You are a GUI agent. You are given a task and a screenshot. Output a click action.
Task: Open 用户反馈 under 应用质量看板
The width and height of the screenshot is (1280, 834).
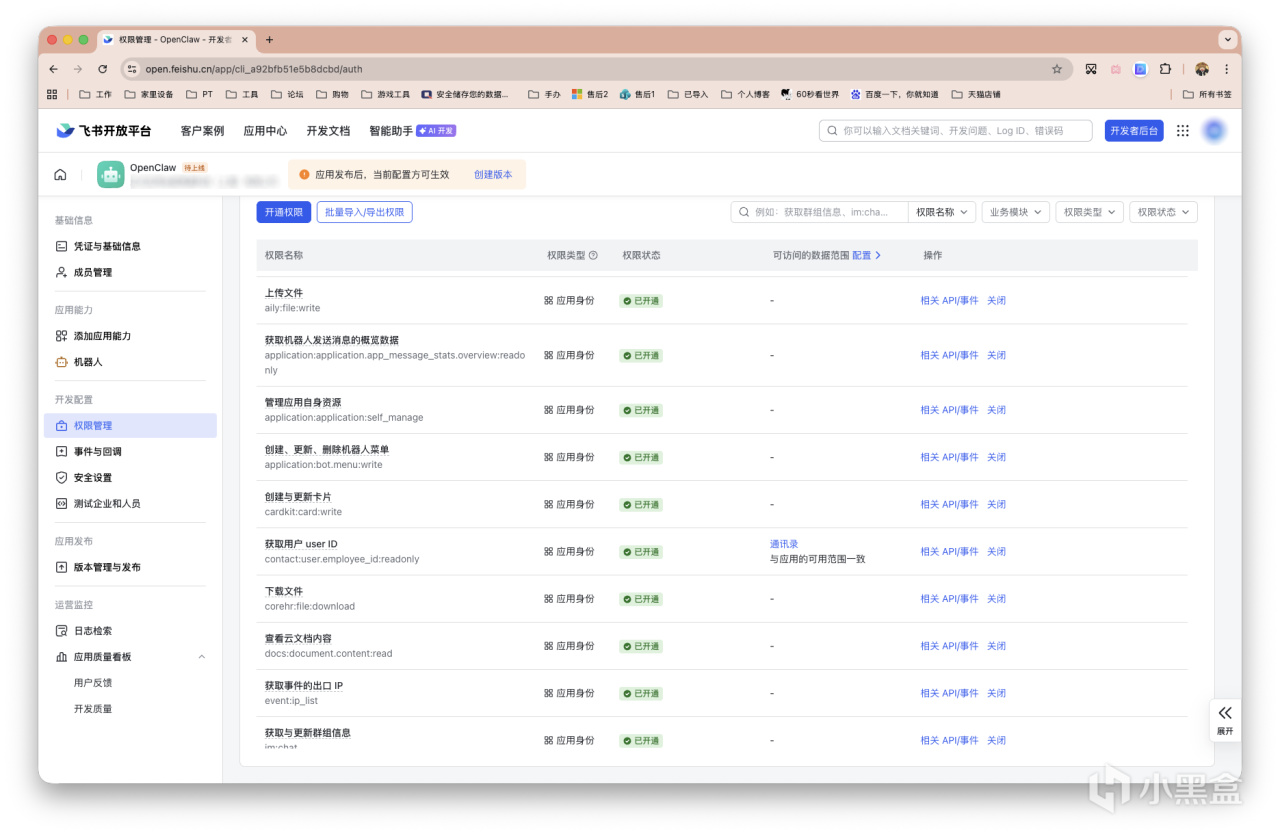tap(93, 683)
